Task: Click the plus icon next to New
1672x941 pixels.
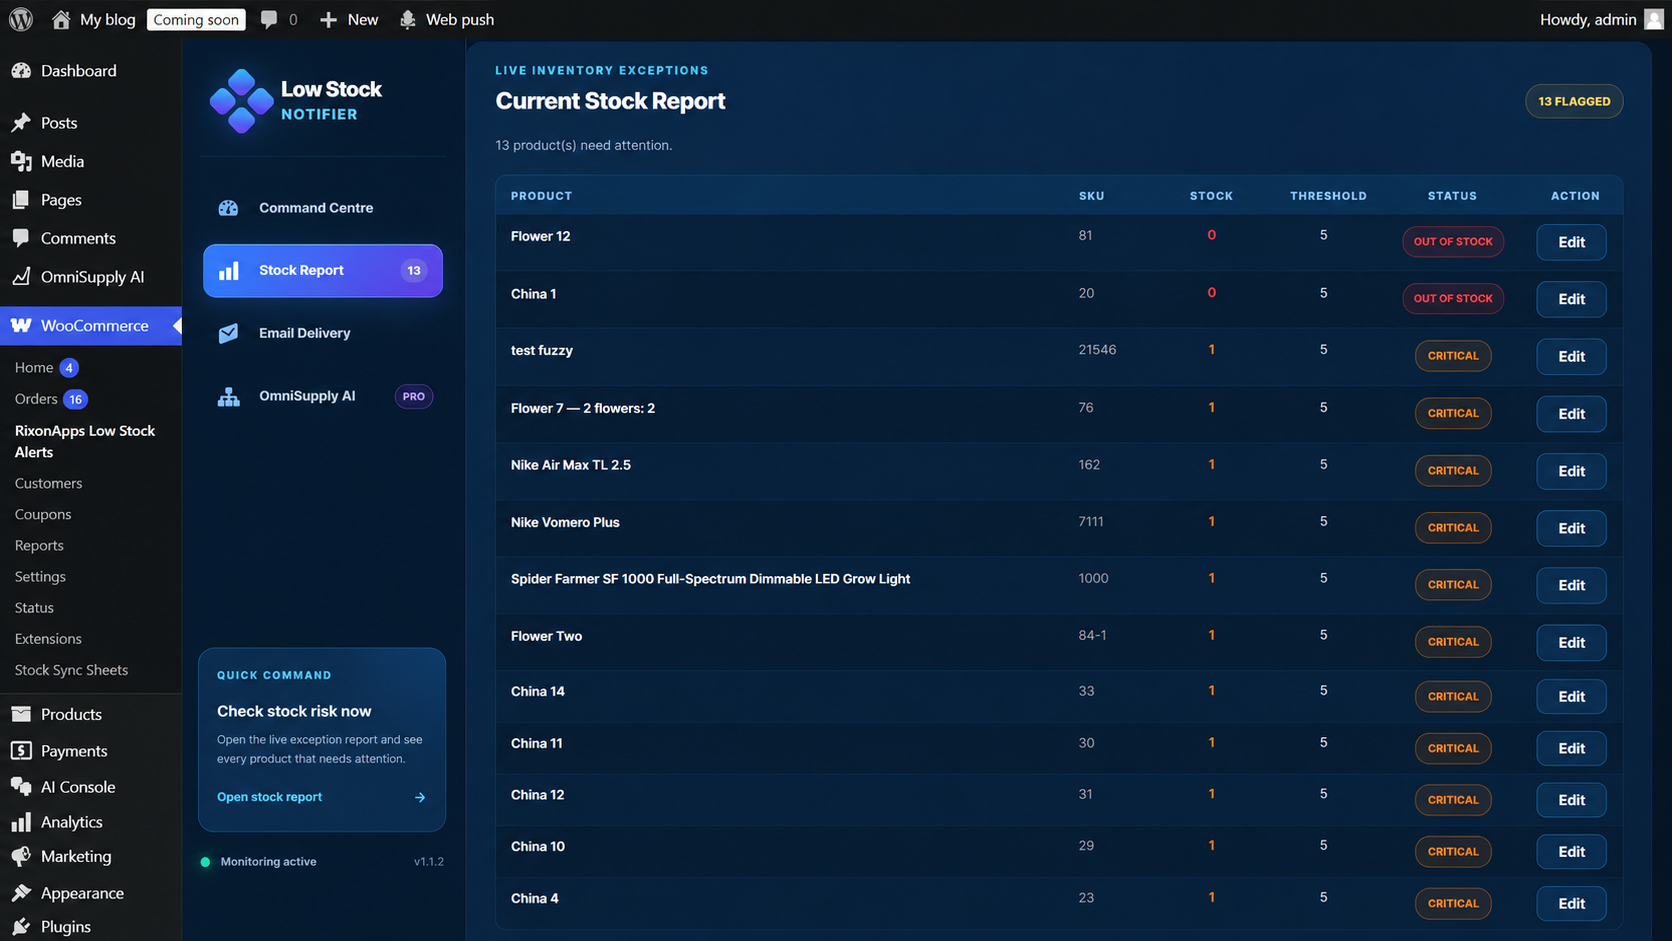Action: coord(328,19)
